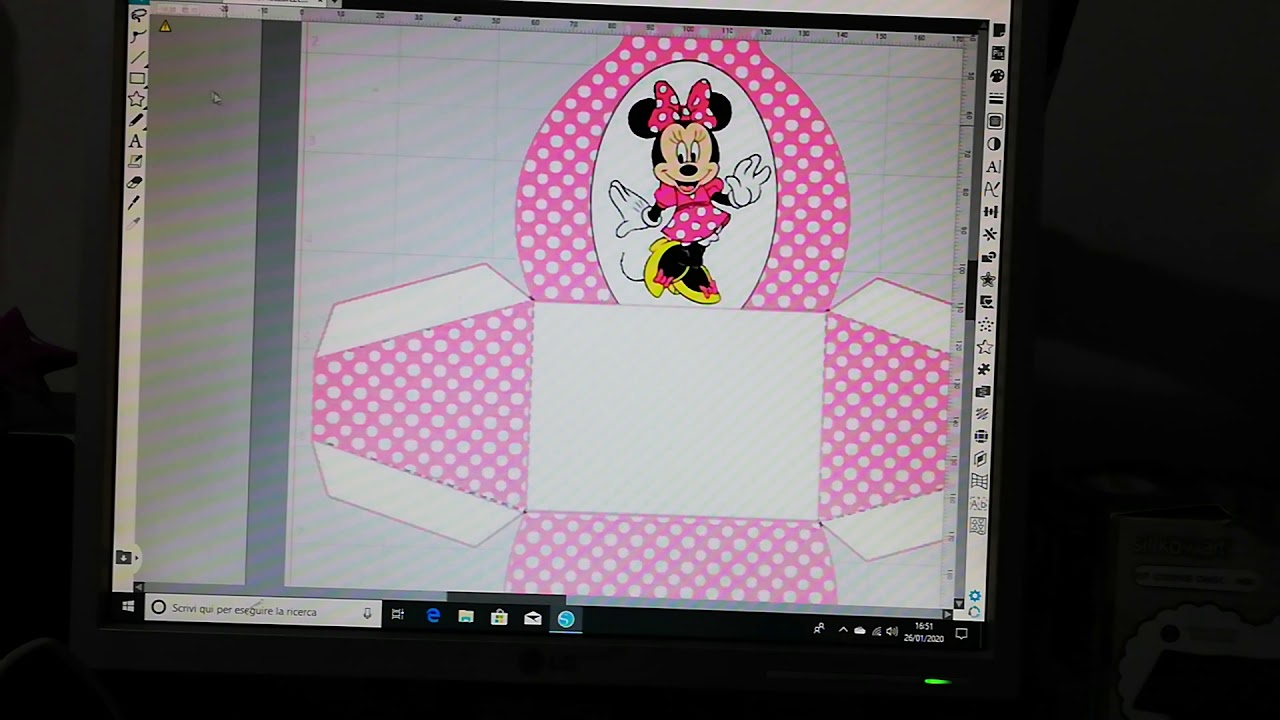Open the Windows notification center icon
This screenshot has width=1280, height=720.
coord(962,633)
